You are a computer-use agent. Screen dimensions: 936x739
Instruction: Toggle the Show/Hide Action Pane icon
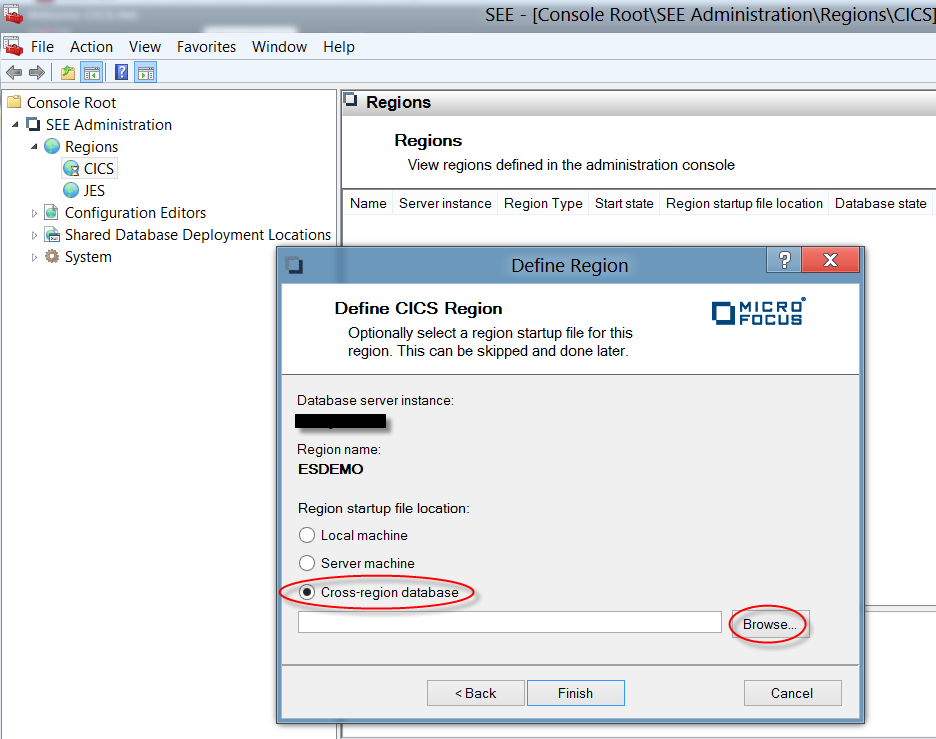tap(146, 73)
